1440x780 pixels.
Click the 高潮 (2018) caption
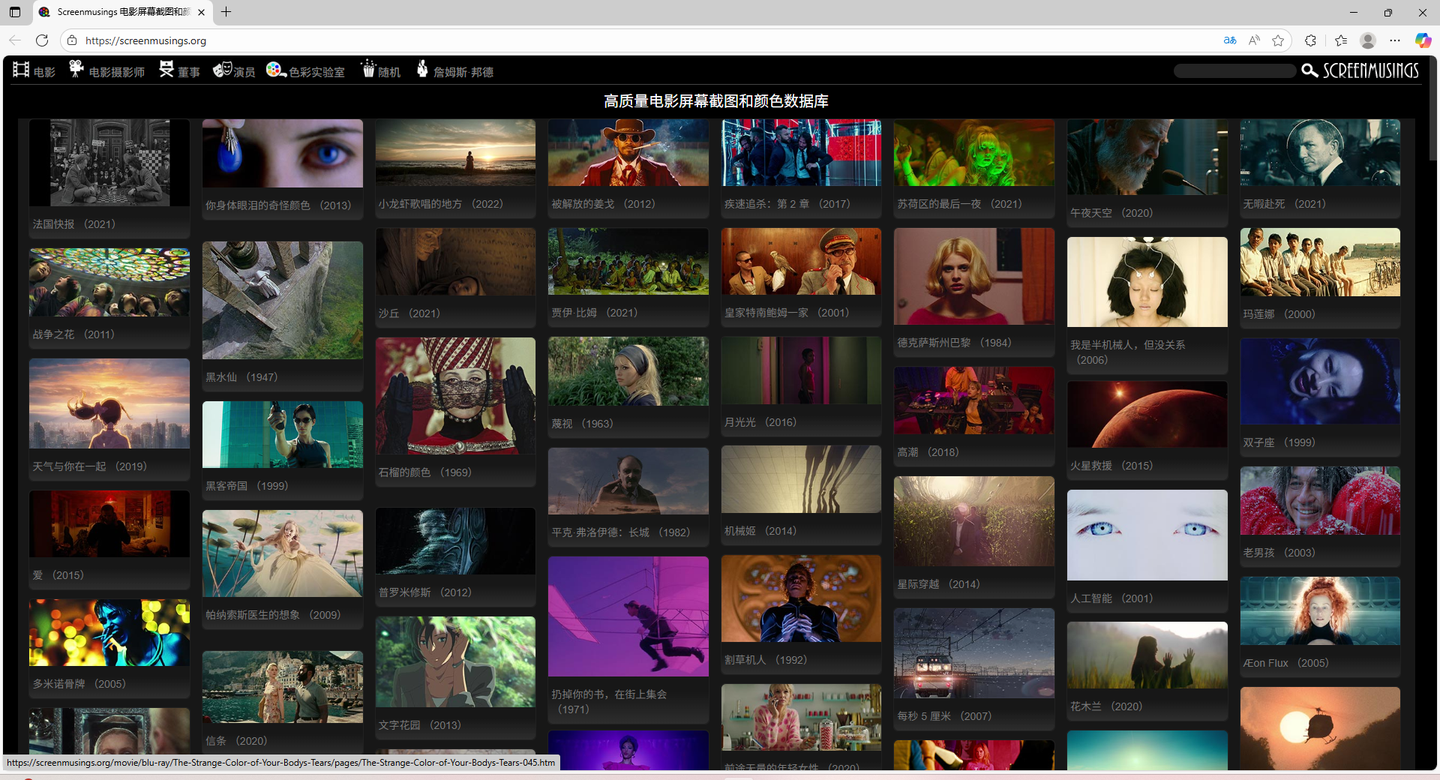coord(928,452)
